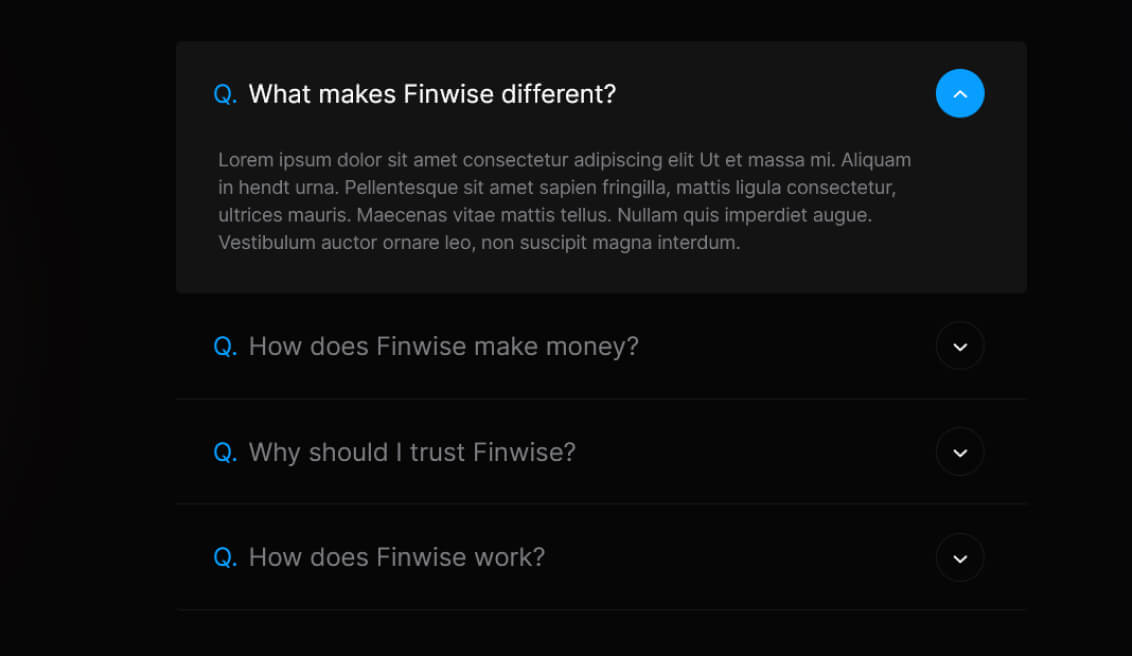Select 'Why should I trust Finwise?' question text
The height and width of the screenshot is (656, 1132).
coord(412,452)
